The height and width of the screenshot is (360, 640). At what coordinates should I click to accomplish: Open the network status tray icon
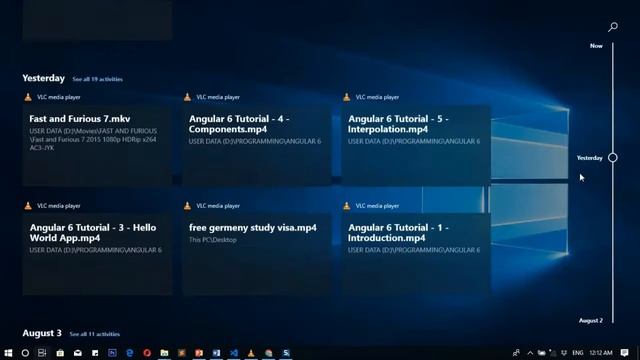point(553,353)
